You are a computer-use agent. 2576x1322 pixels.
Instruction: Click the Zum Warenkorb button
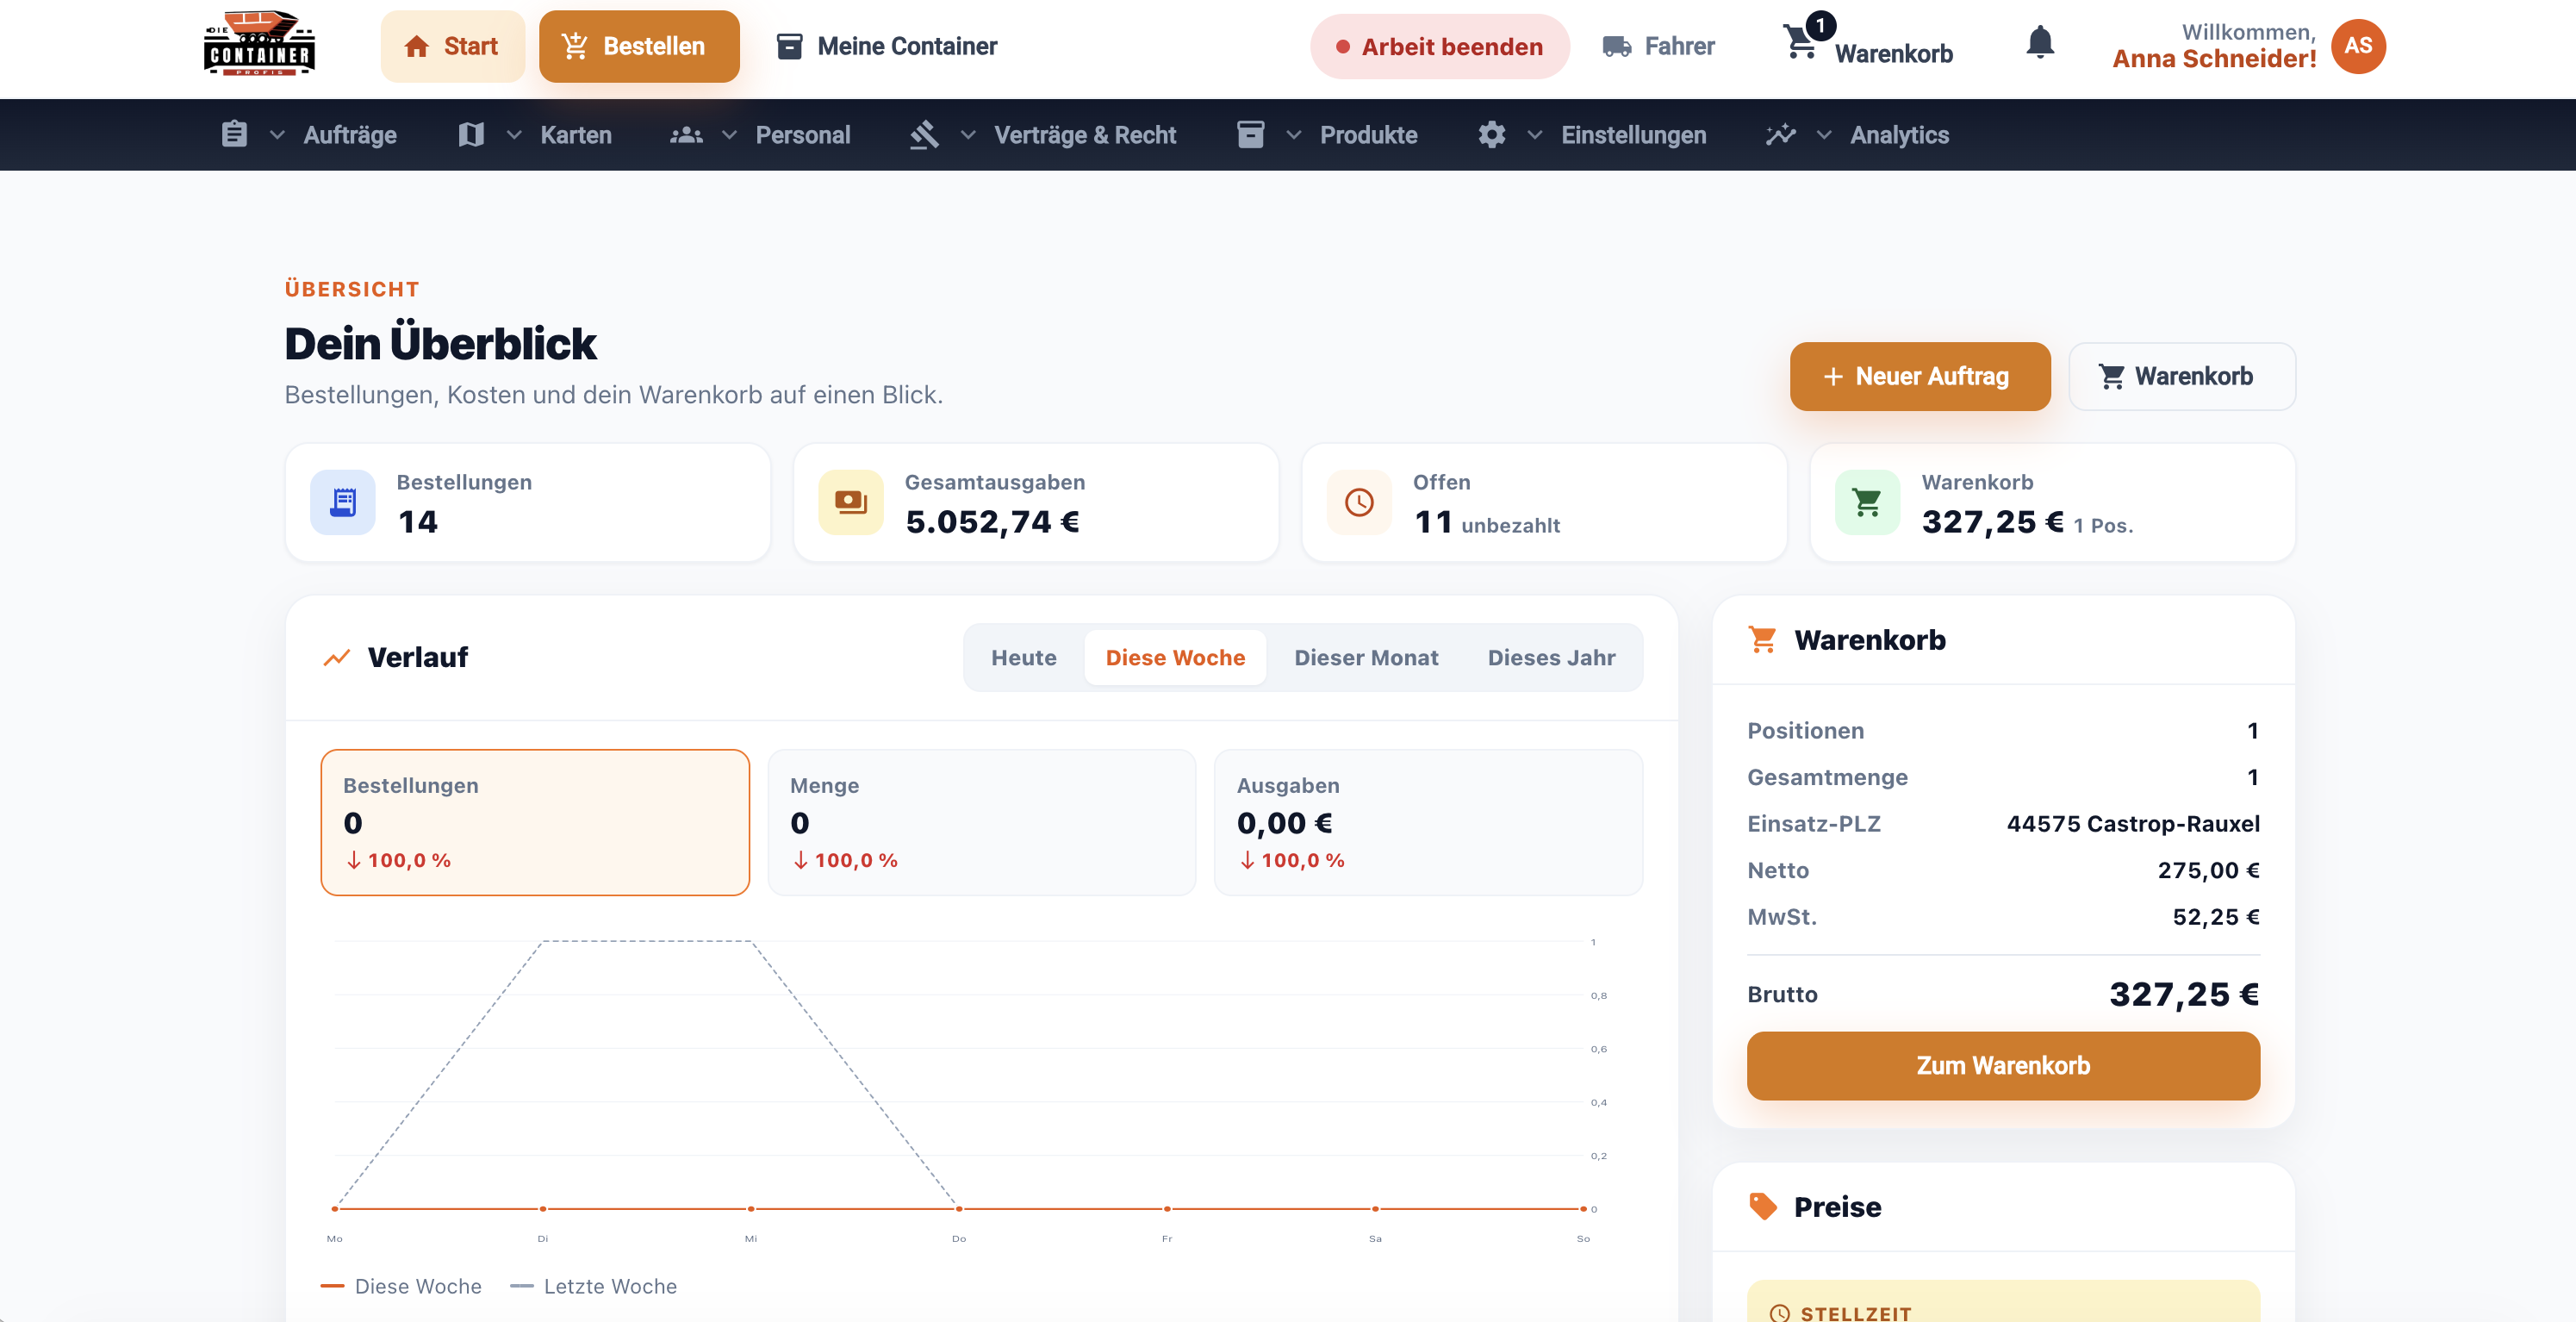(2003, 1065)
